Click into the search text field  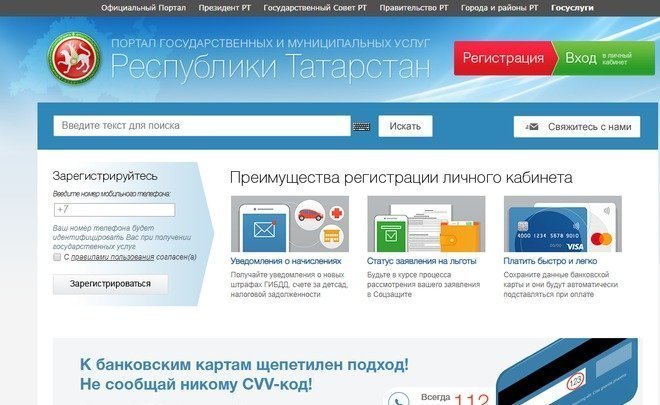[202, 127]
